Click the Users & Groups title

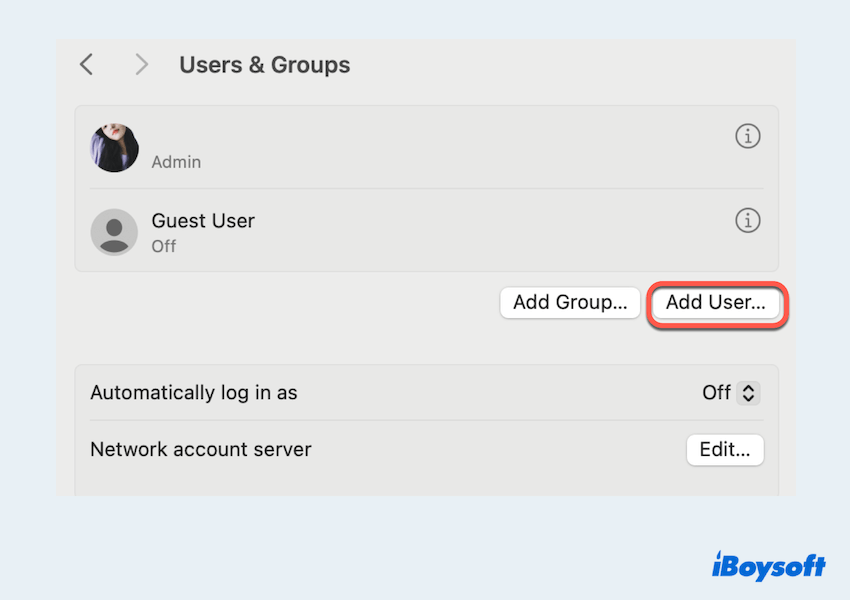265,65
